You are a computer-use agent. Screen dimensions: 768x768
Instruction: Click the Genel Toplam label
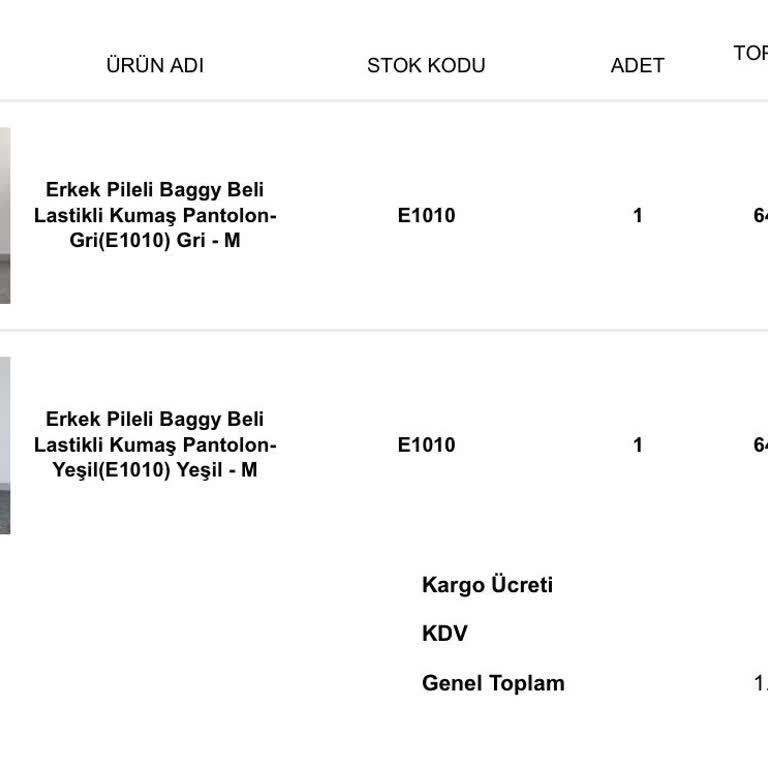[x=493, y=684]
